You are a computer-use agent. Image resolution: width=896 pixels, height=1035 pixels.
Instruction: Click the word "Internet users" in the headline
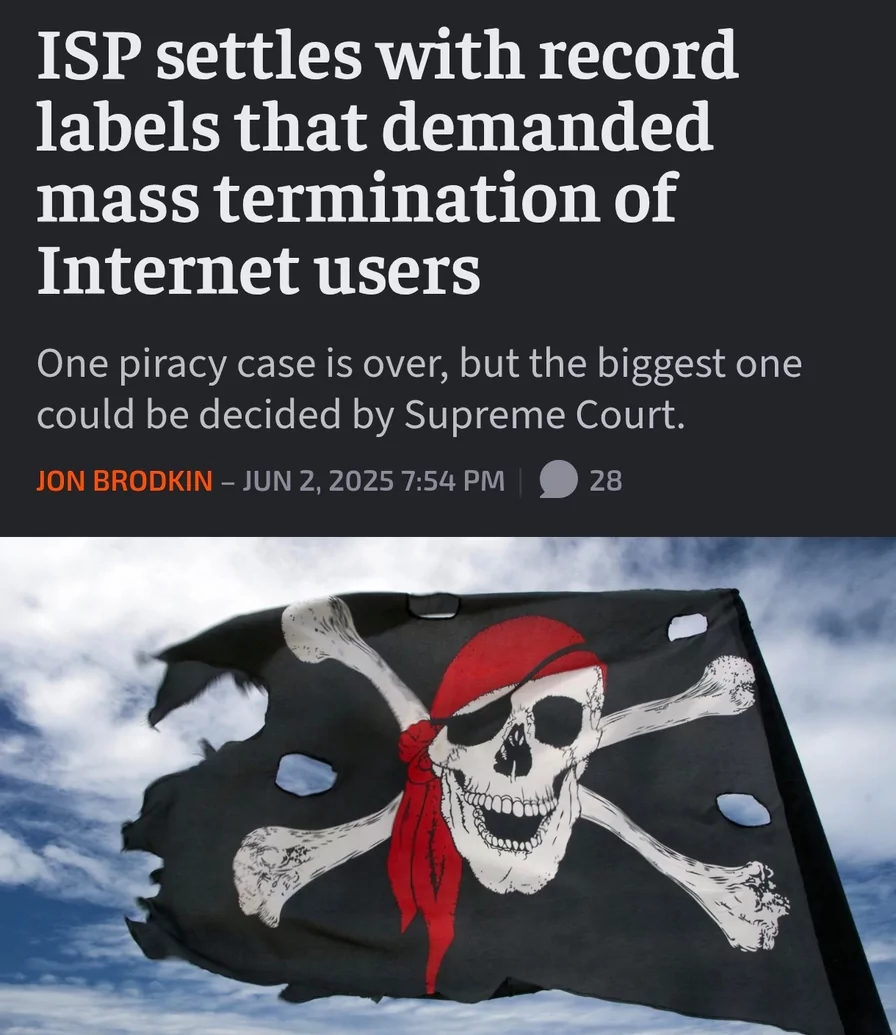(259, 271)
